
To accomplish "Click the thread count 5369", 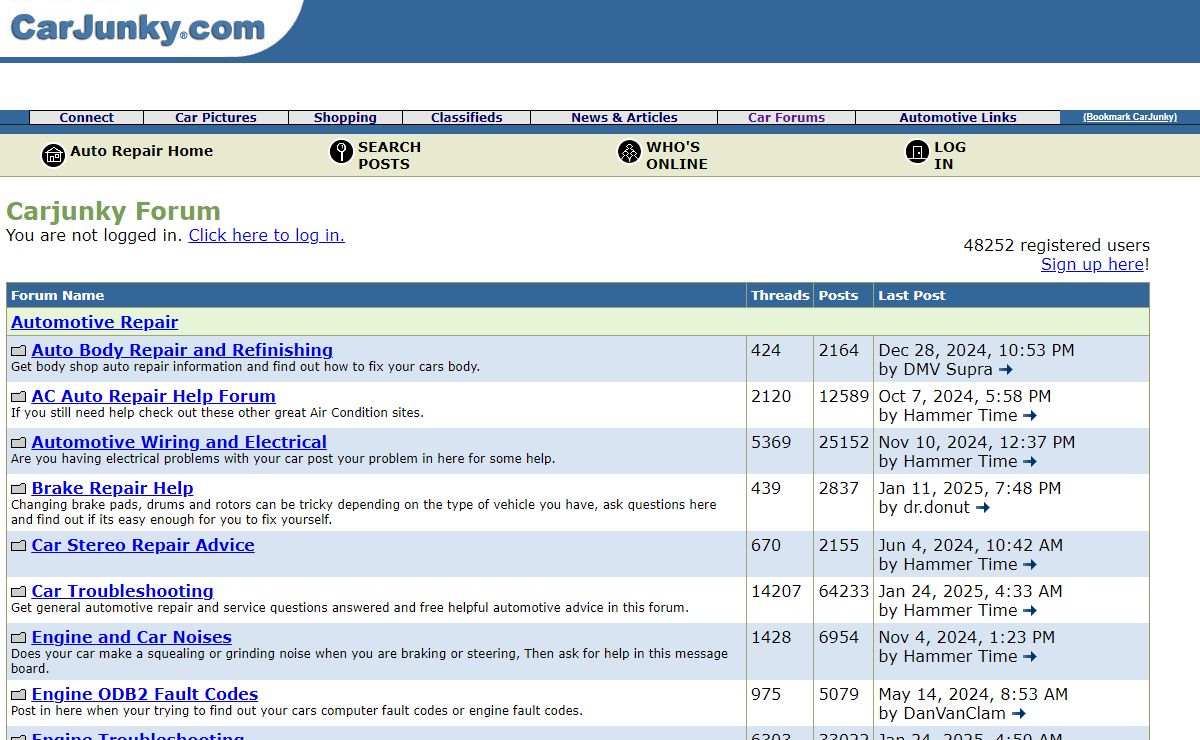I will pos(772,442).
